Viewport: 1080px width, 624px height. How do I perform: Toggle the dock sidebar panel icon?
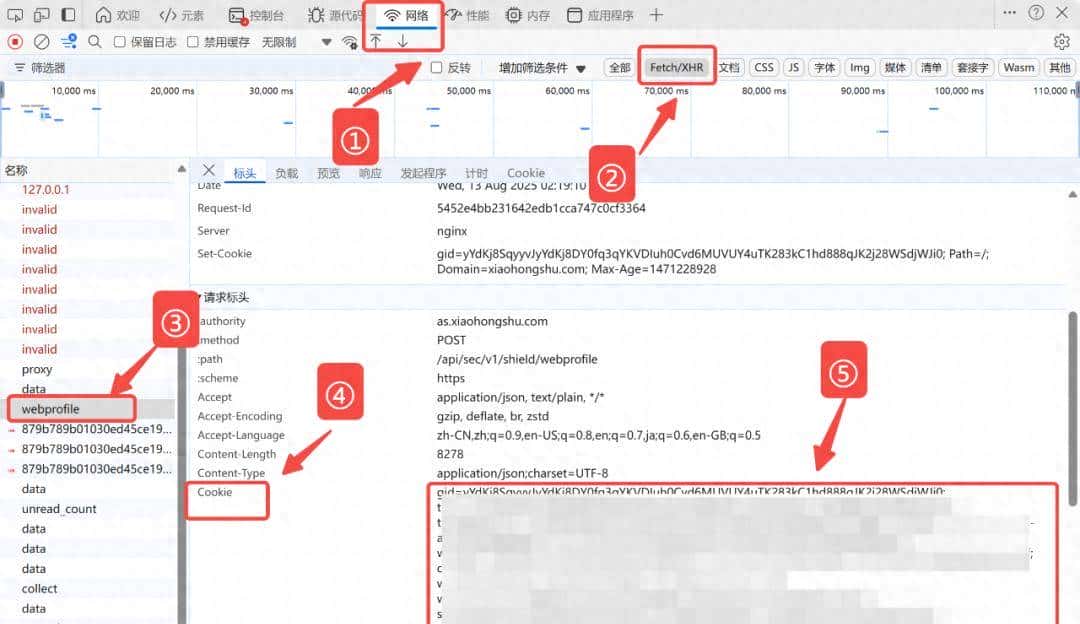pyautogui.click(x=68, y=14)
